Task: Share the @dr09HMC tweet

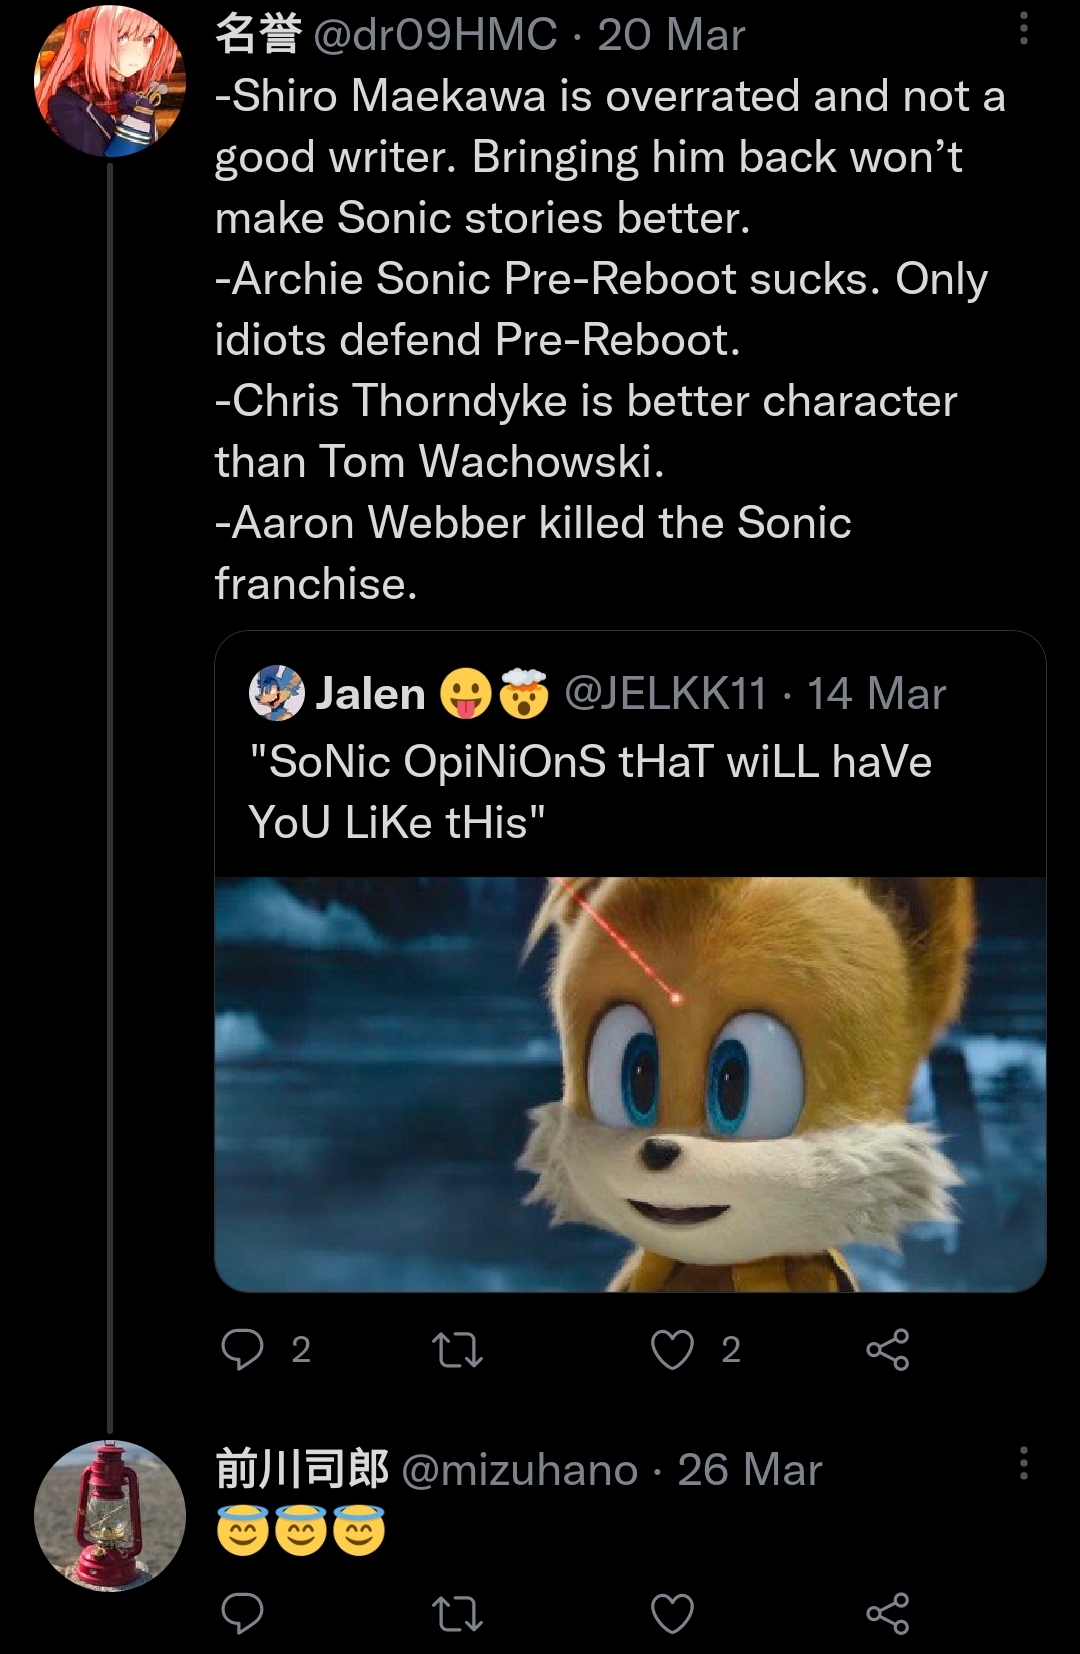Action: (x=887, y=1349)
